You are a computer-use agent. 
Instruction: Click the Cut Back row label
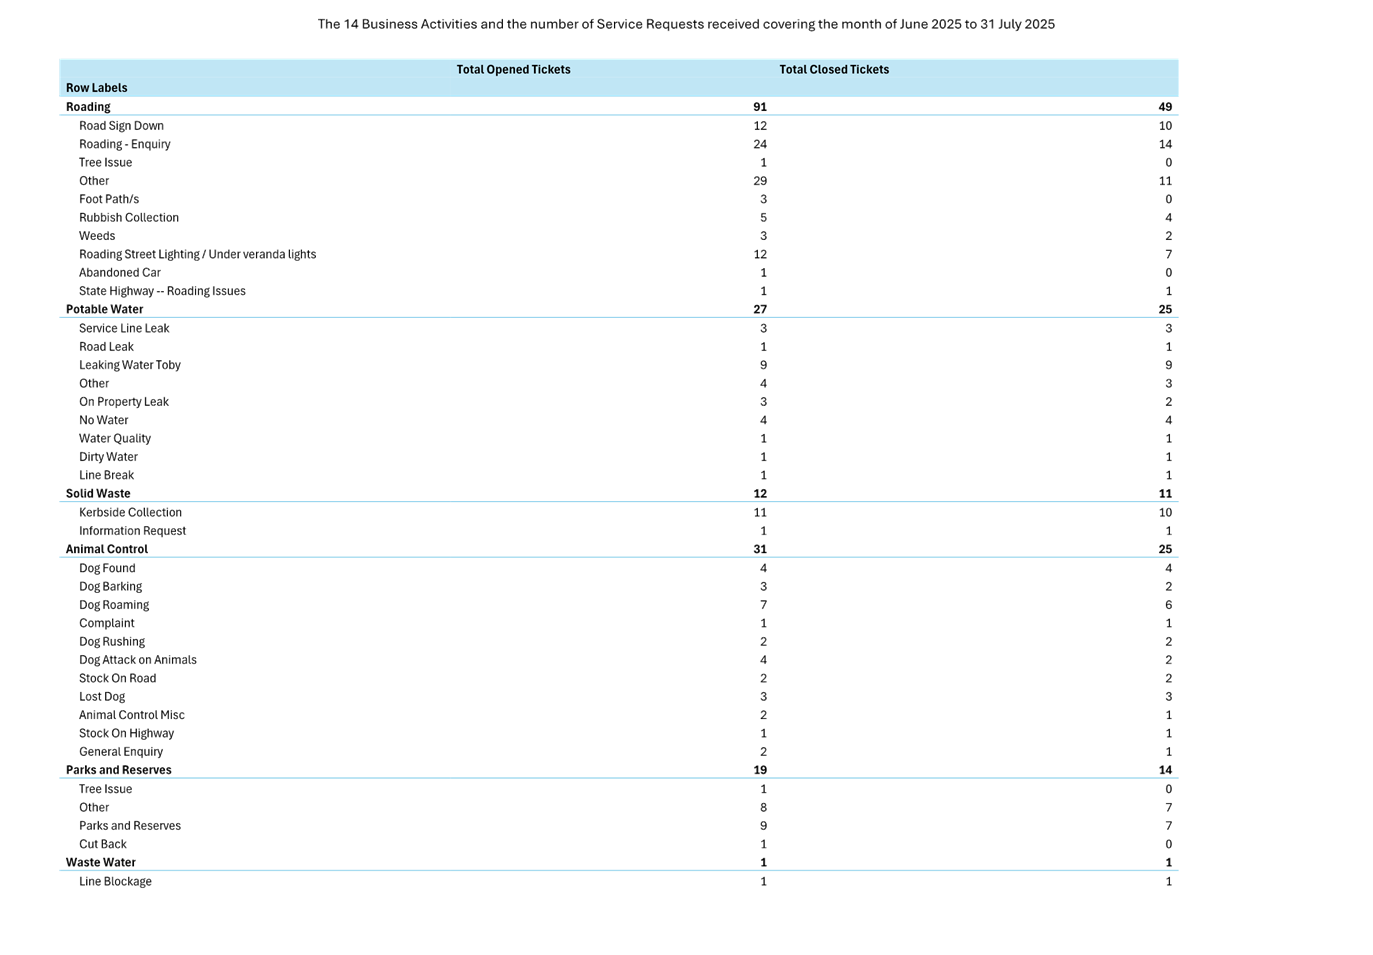click(103, 845)
